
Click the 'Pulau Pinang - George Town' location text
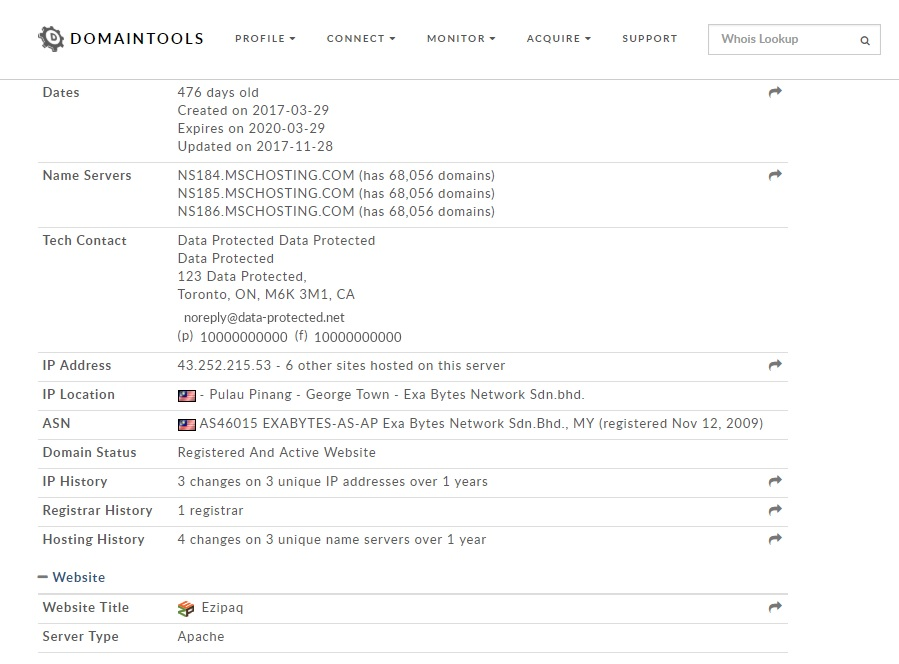point(299,395)
